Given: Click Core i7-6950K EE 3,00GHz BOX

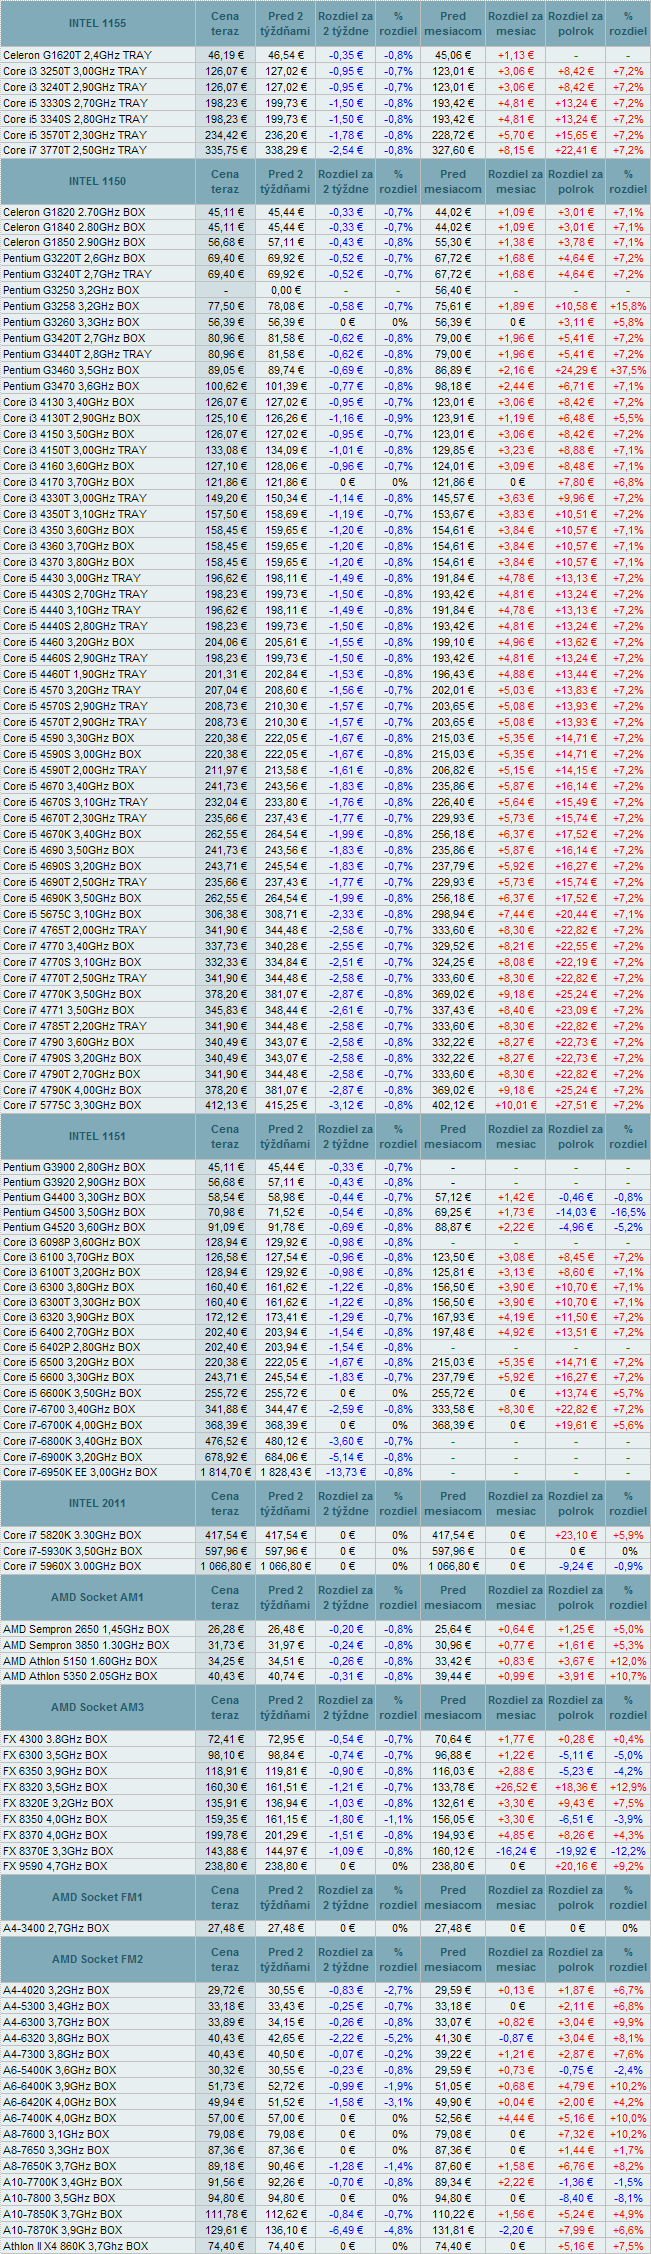Looking at the screenshot, I should [x=80, y=1472].
